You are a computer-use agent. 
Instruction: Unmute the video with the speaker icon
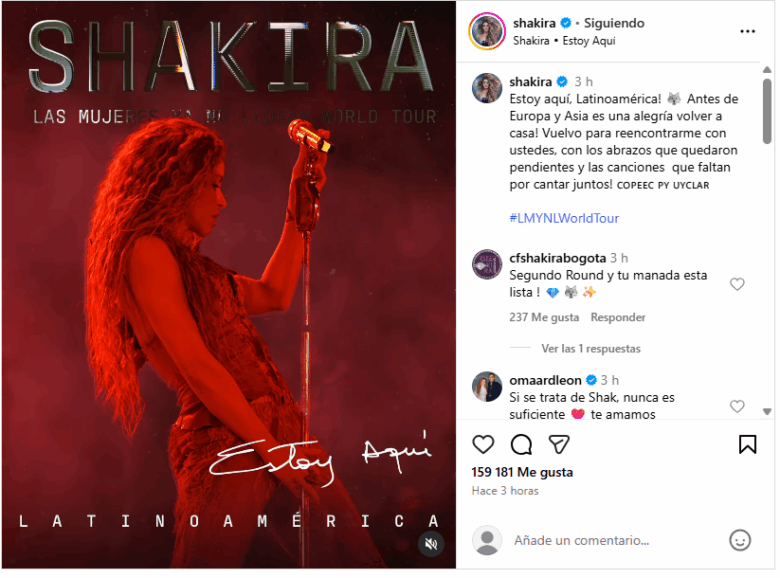pyautogui.click(x=432, y=546)
